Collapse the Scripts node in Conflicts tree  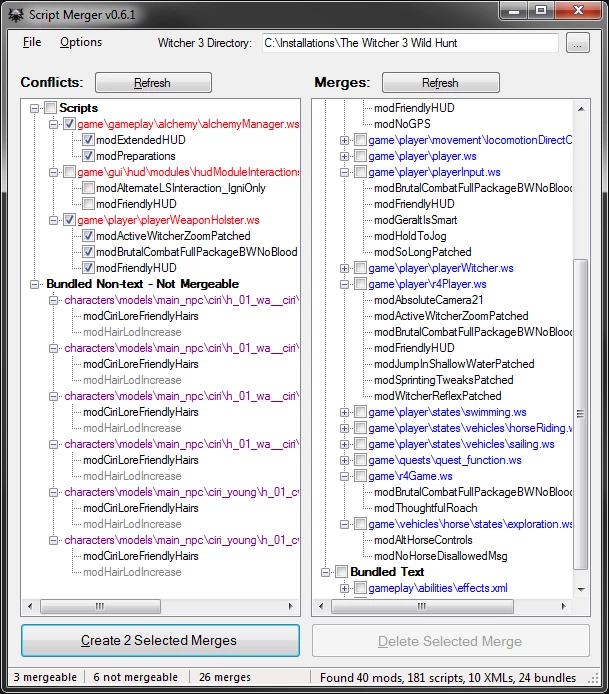pos(35,108)
